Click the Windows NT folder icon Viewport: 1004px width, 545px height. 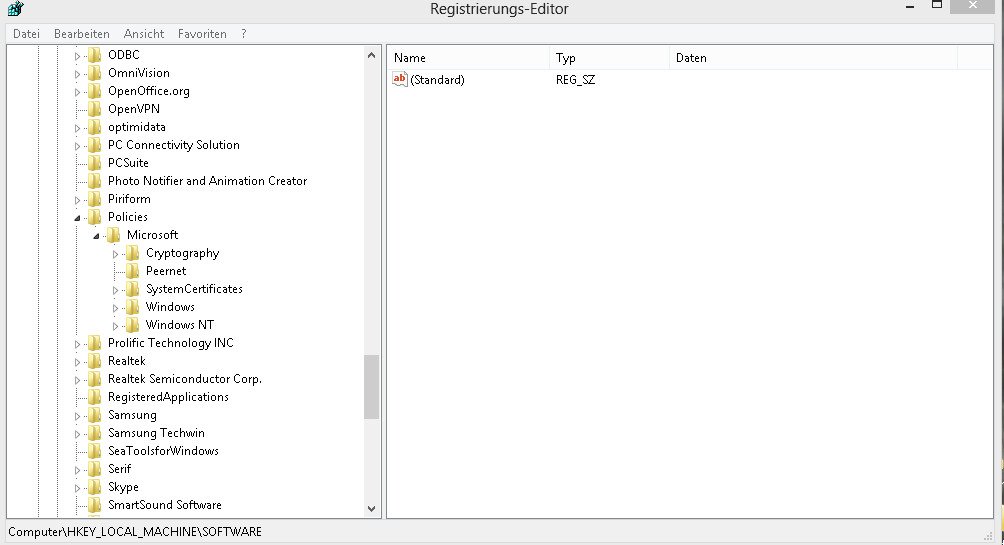(x=133, y=325)
